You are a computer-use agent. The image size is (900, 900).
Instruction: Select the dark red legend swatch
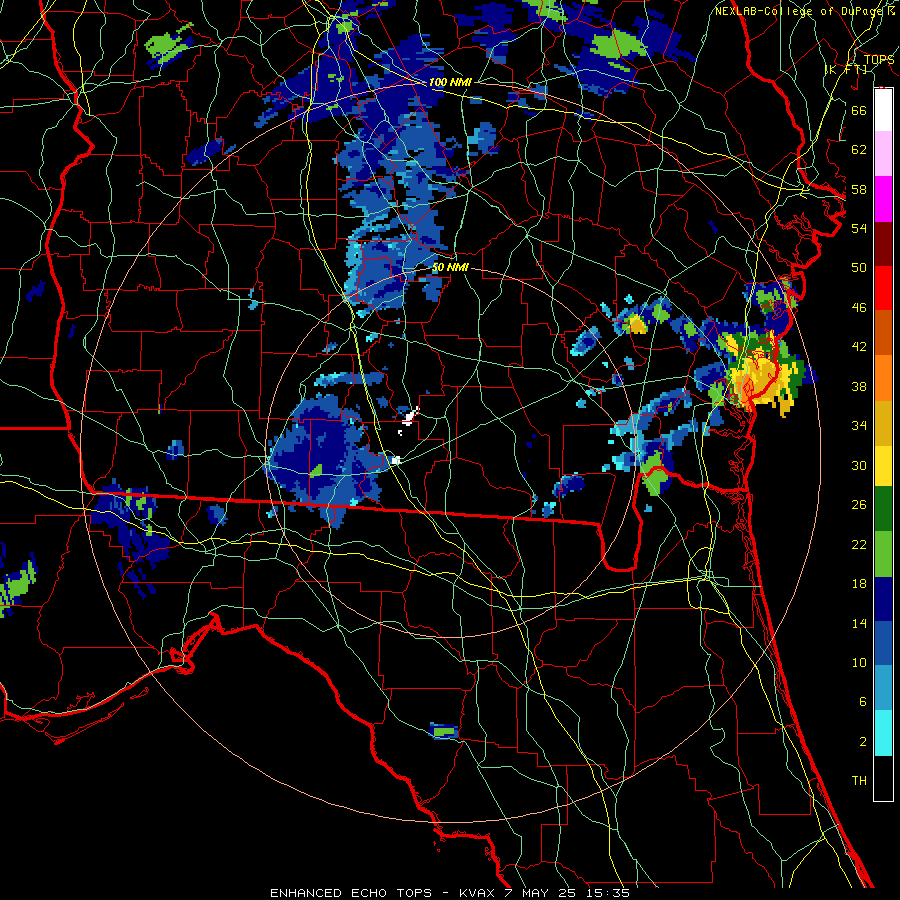tap(883, 243)
